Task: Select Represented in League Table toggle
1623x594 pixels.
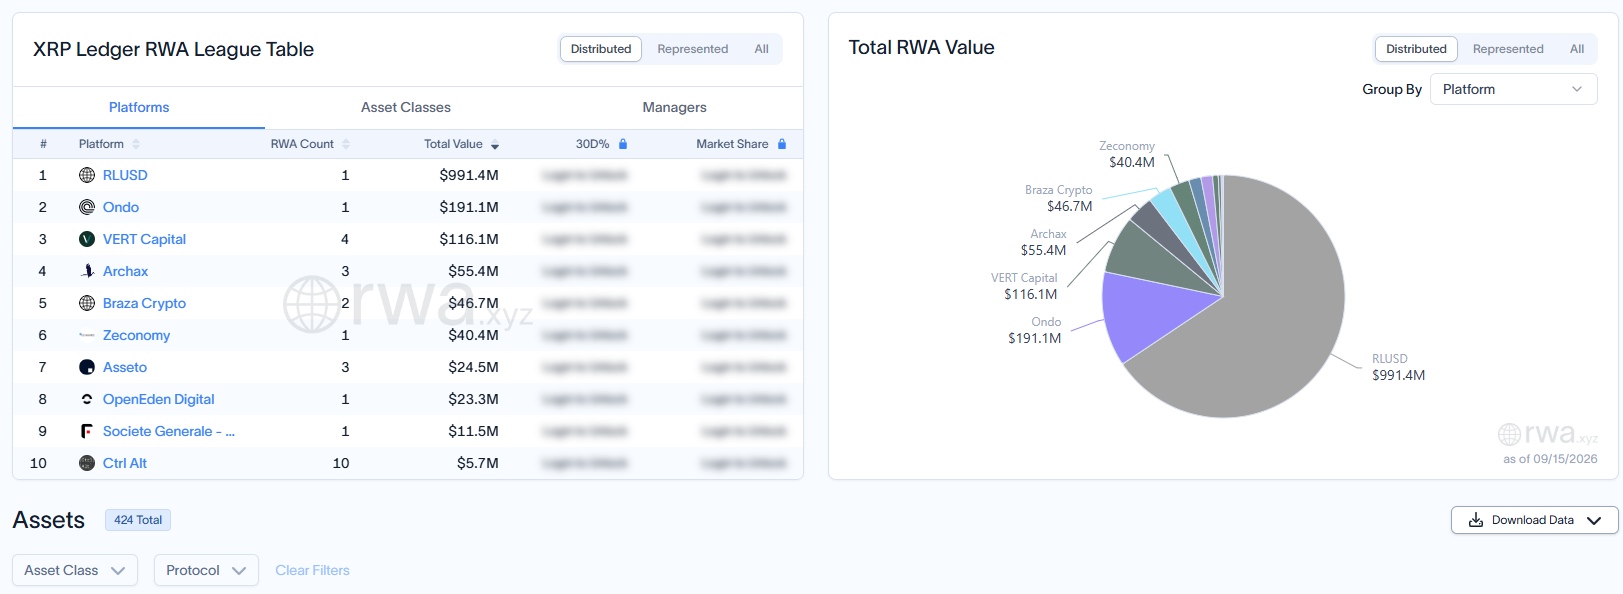Action: coord(693,49)
